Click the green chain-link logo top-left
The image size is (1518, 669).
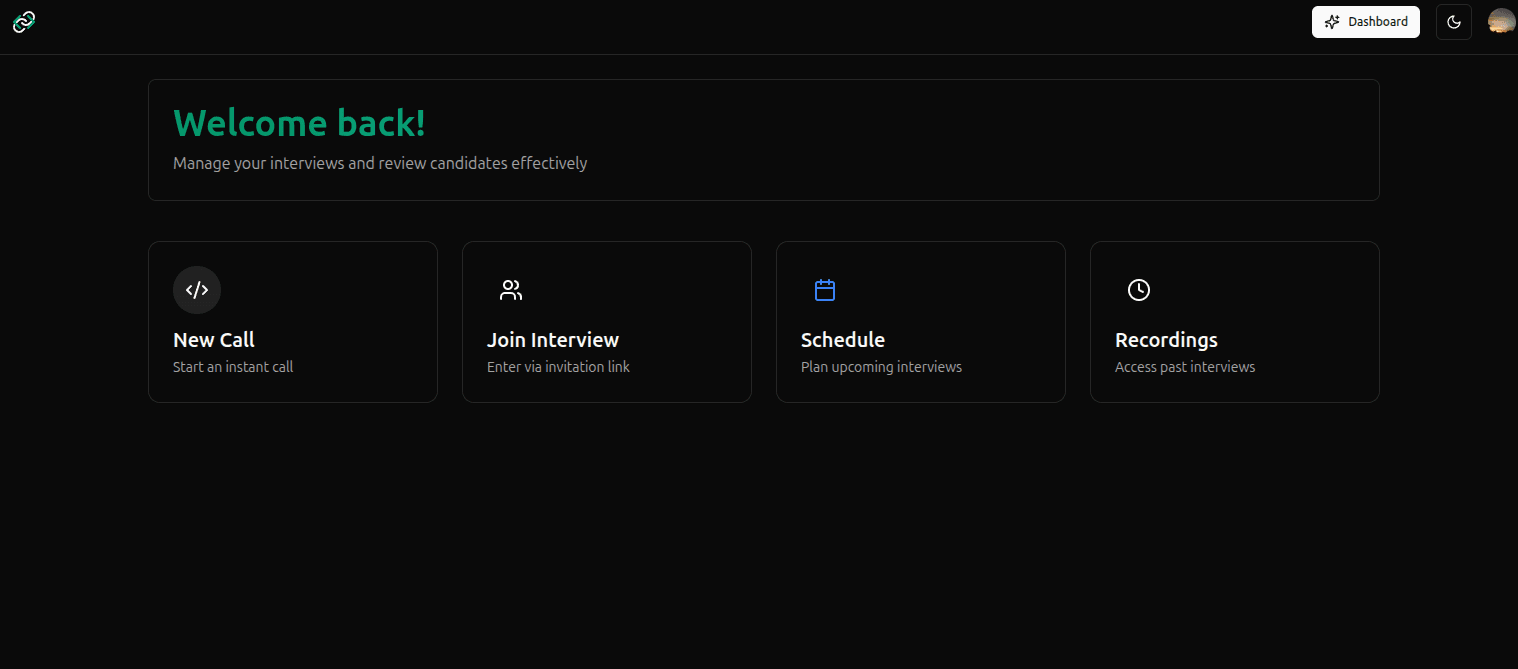tap(24, 21)
